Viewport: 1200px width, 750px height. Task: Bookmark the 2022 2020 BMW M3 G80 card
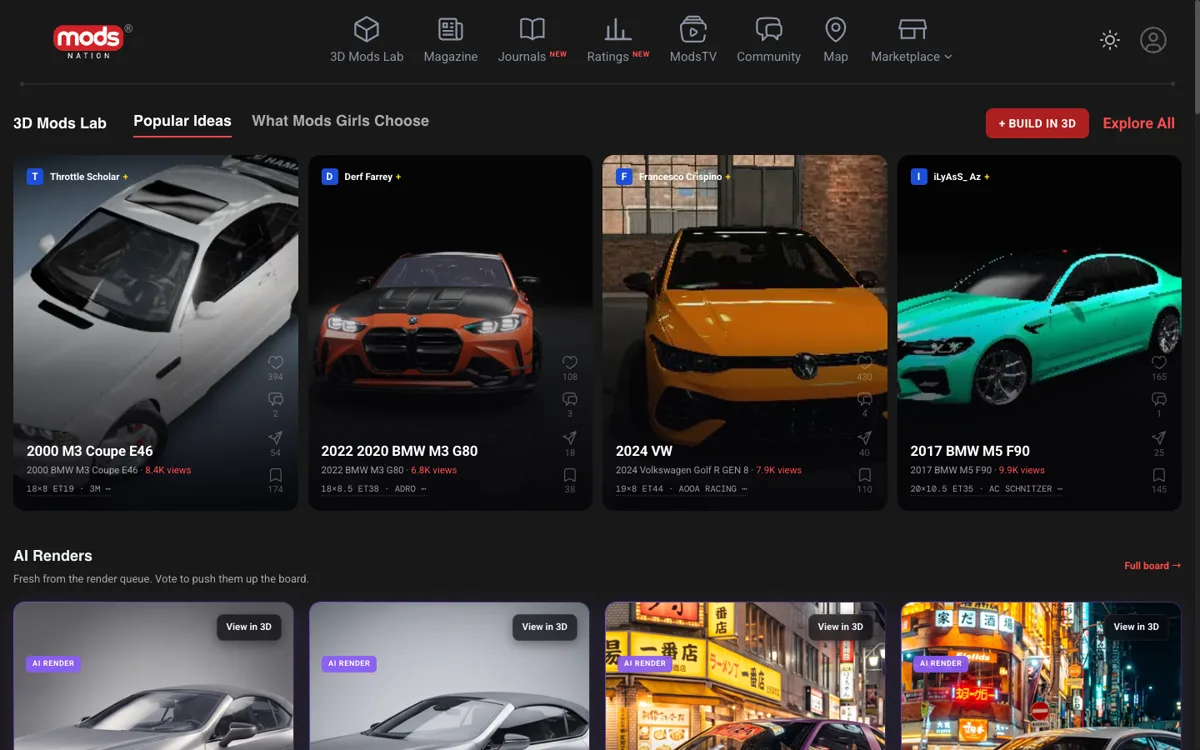coord(570,475)
